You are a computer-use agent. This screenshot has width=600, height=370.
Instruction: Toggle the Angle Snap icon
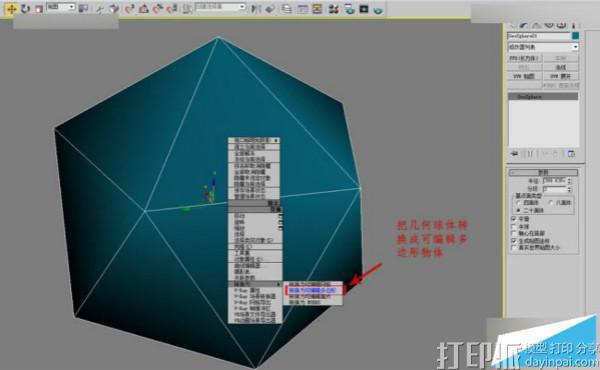coord(144,9)
